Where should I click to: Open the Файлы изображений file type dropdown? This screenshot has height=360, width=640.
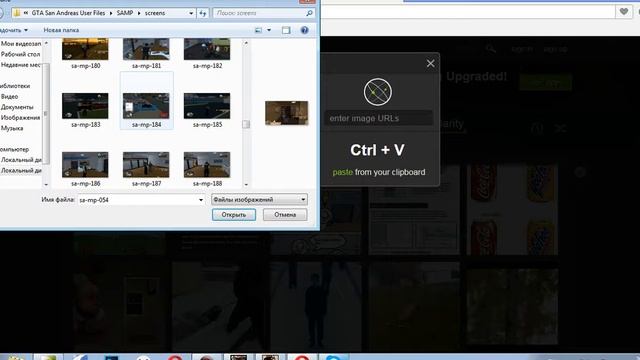click(x=259, y=200)
